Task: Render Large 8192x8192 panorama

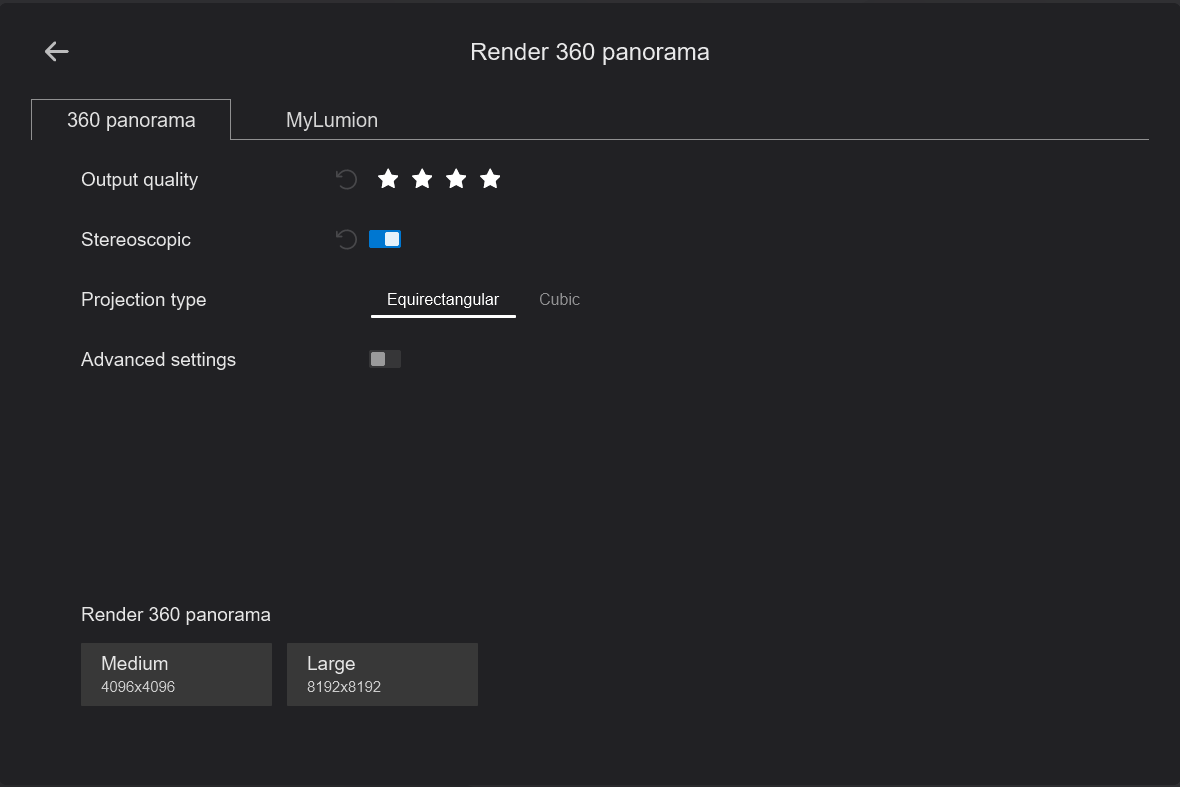Action: (x=382, y=674)
